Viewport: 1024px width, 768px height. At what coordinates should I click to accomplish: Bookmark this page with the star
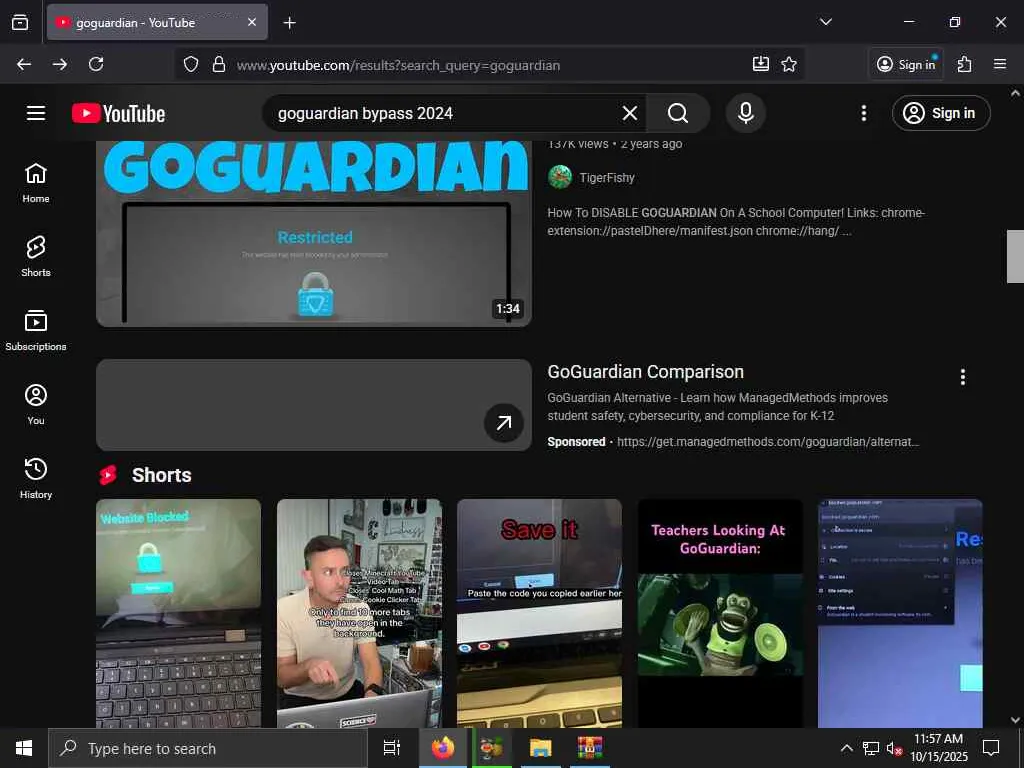tap(789, 64)
